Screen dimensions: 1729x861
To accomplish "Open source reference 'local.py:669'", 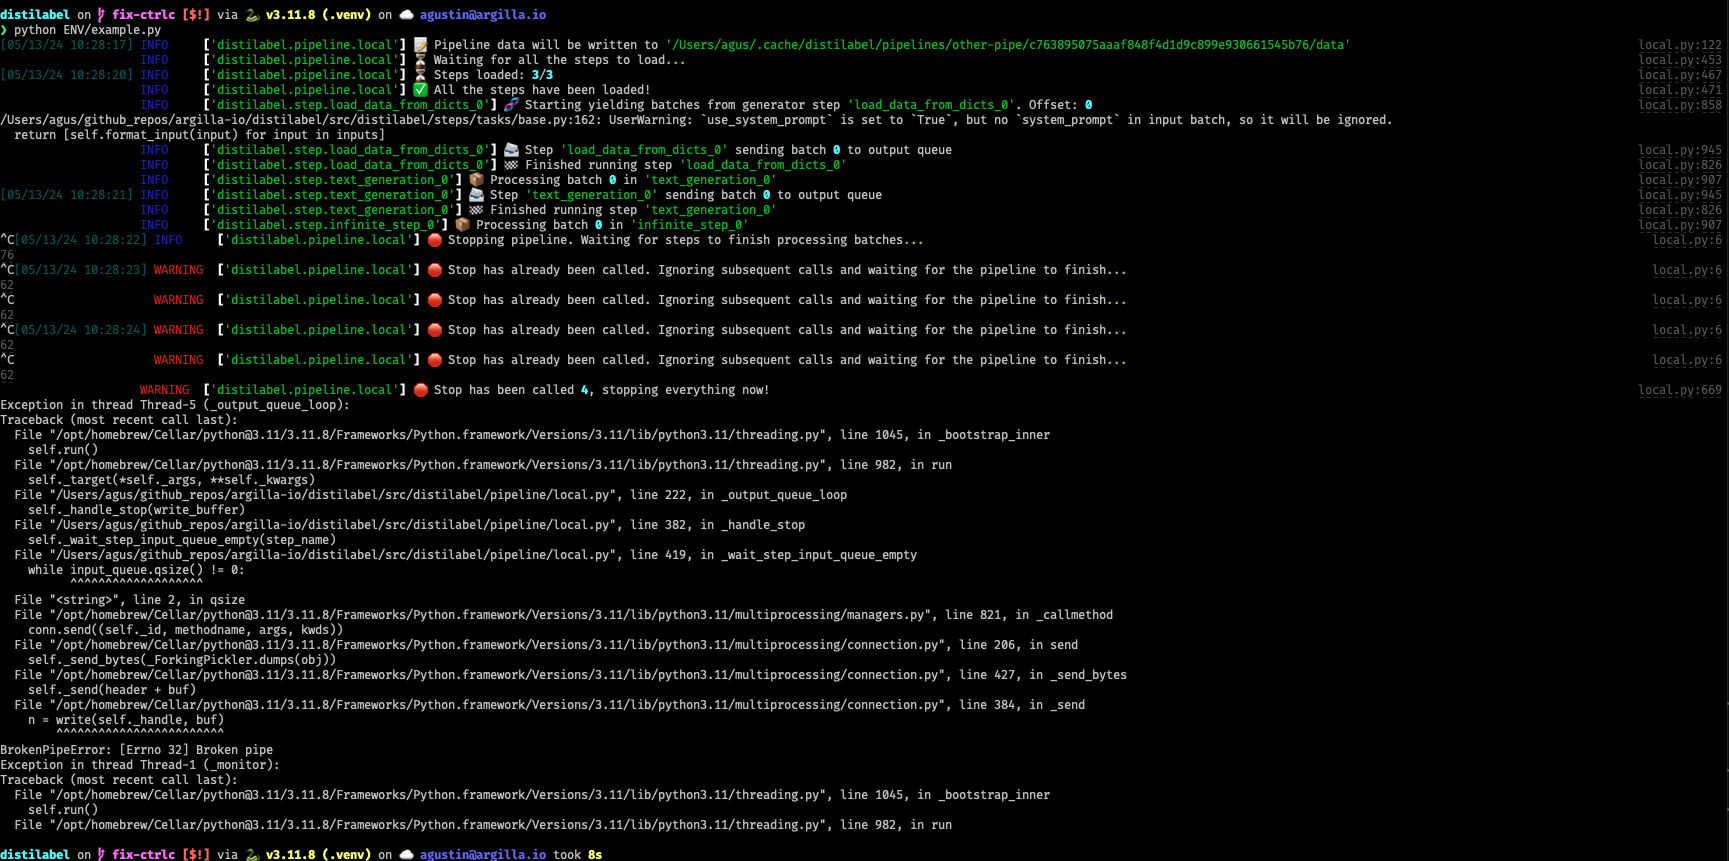I will click(x=1680, y=390).
